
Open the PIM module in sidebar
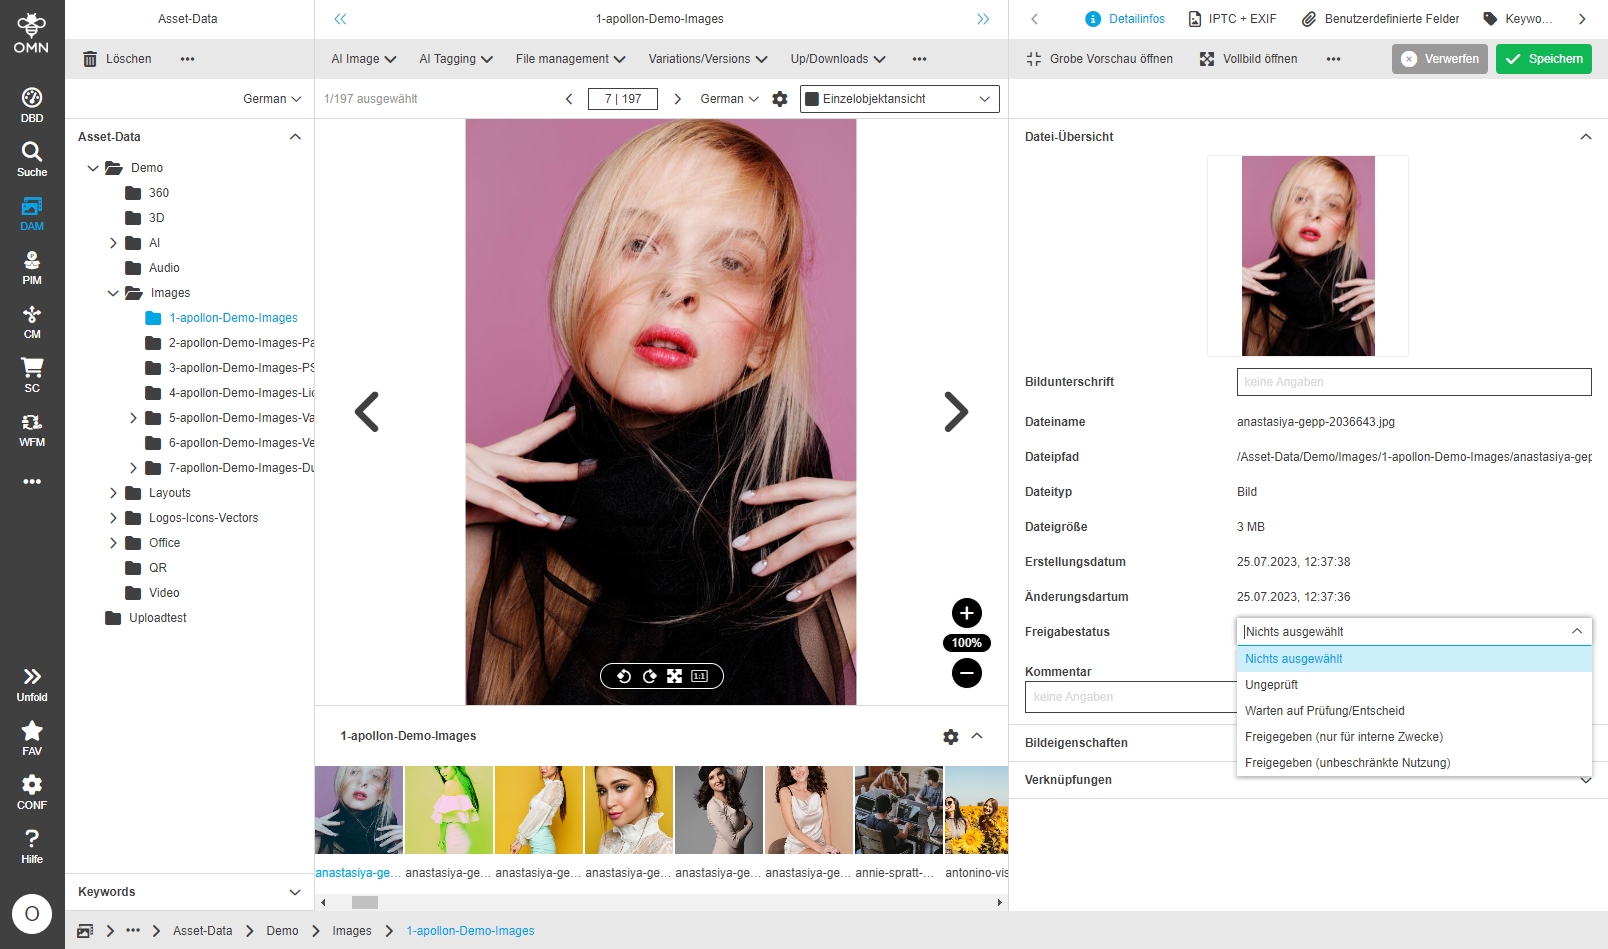tap(32, 267)
